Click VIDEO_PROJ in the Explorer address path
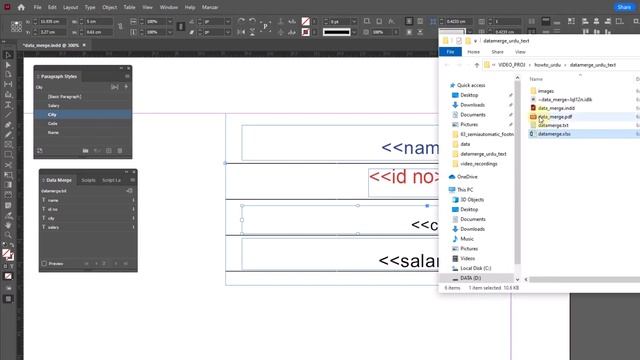 click(x=511, y=65)
